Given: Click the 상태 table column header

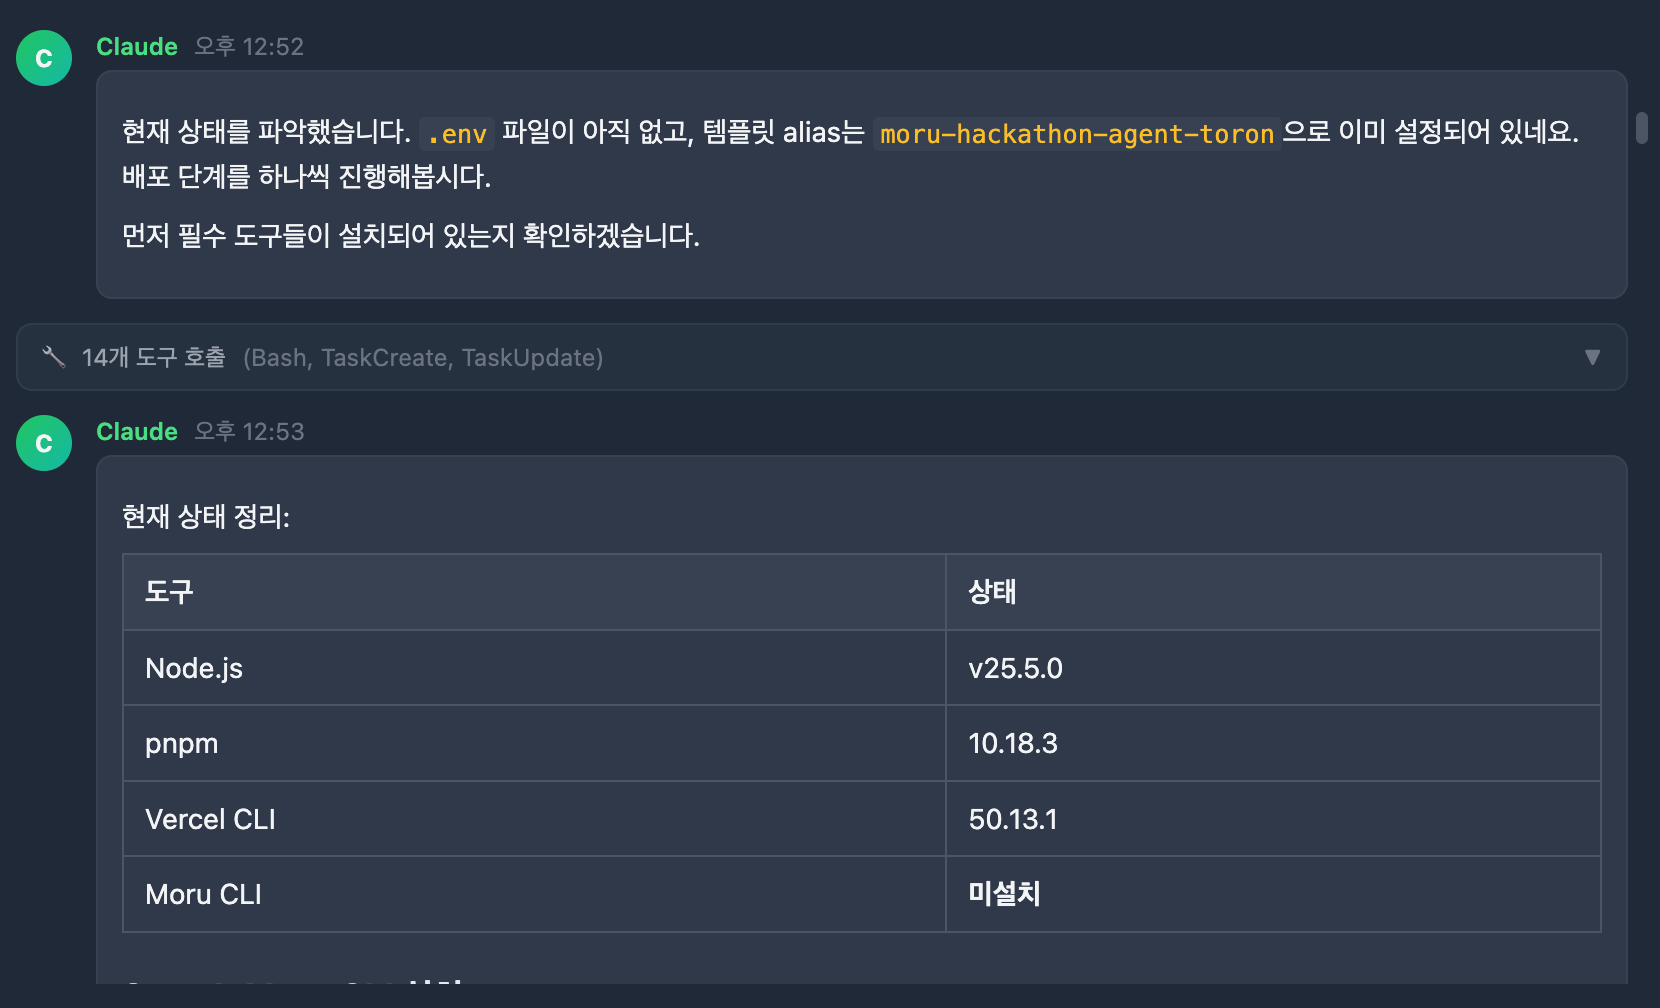Looking at the screenshot, I should 992,592.
